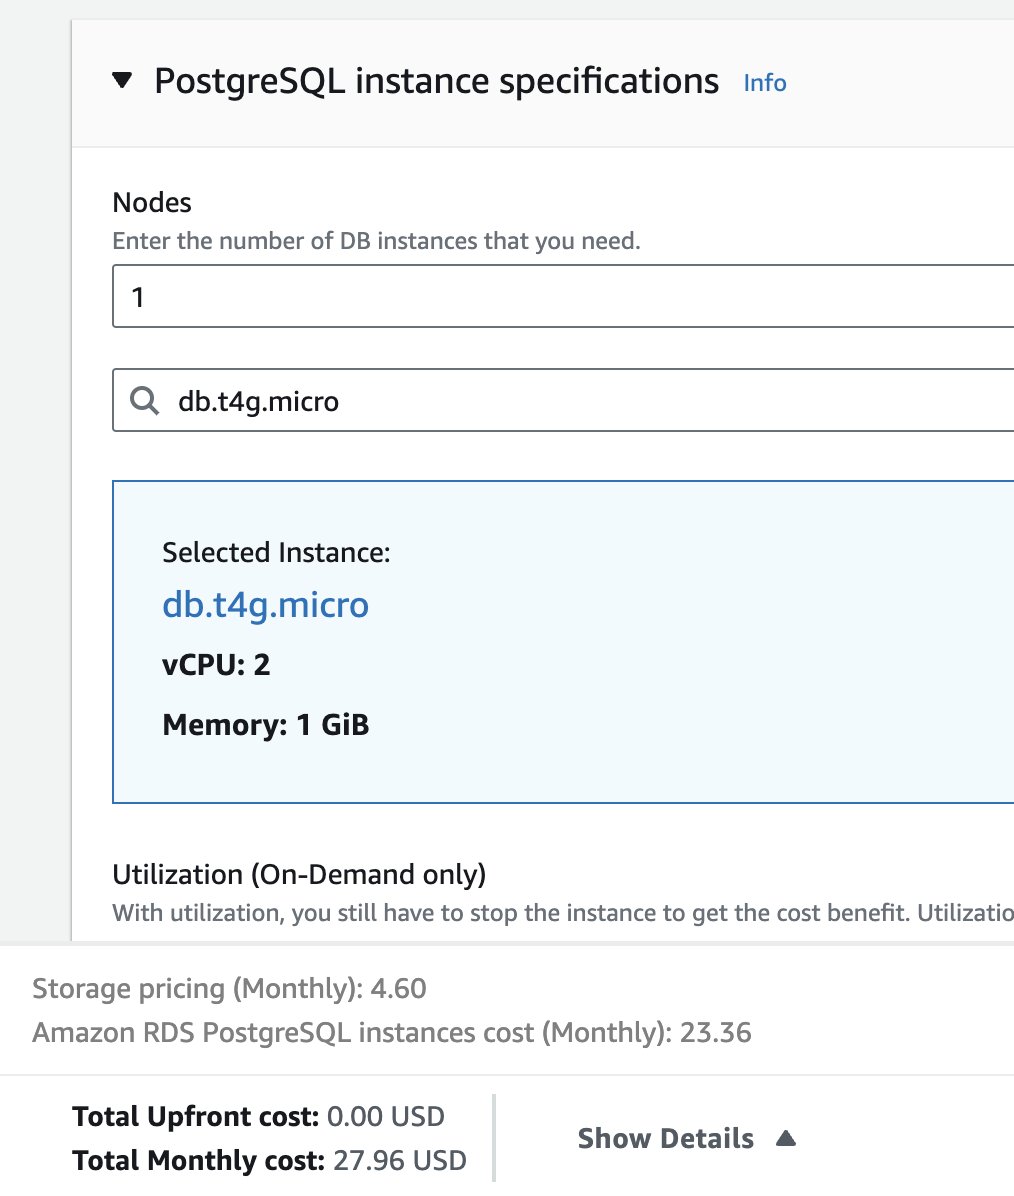Click the 'Total Upfront cost: 0.00 USD' text
The height and width of the screenshot is (1196, 1014).
coord(258,1117)
